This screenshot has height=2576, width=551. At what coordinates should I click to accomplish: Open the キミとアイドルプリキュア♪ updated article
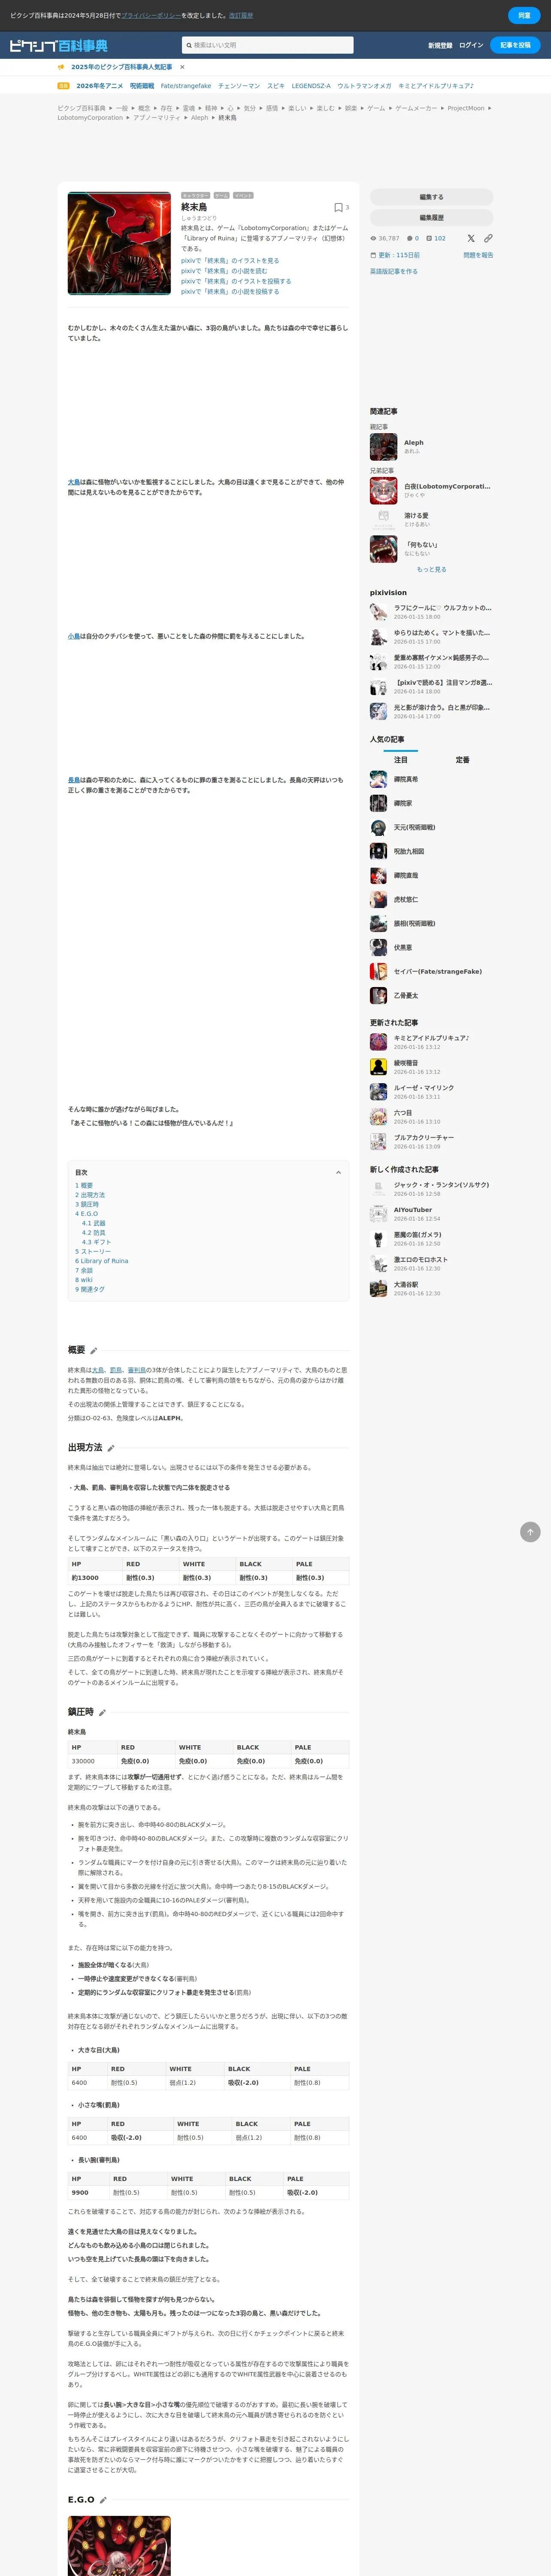431,1038
